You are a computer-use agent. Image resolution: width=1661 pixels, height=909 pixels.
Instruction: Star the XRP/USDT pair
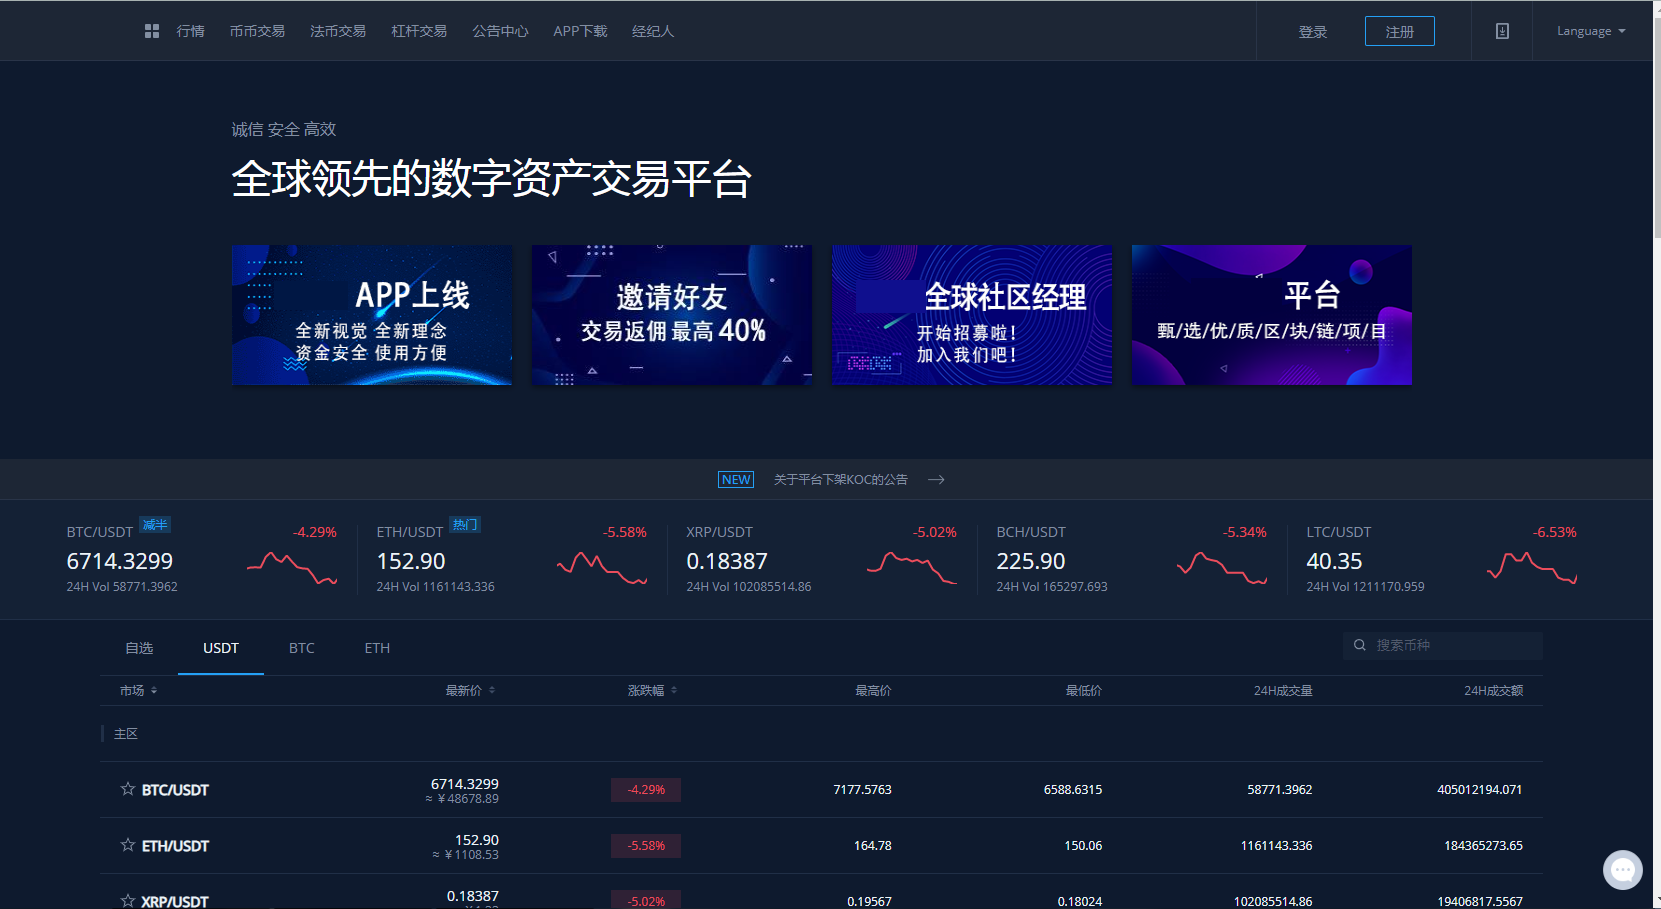tap(128, 900)
